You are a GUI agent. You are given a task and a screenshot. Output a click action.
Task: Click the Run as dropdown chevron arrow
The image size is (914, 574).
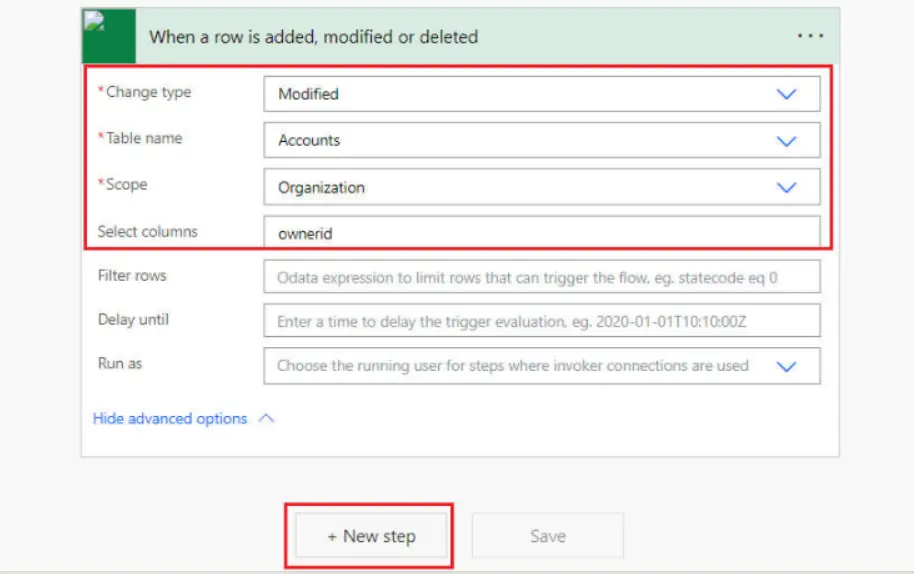point(787,367)
